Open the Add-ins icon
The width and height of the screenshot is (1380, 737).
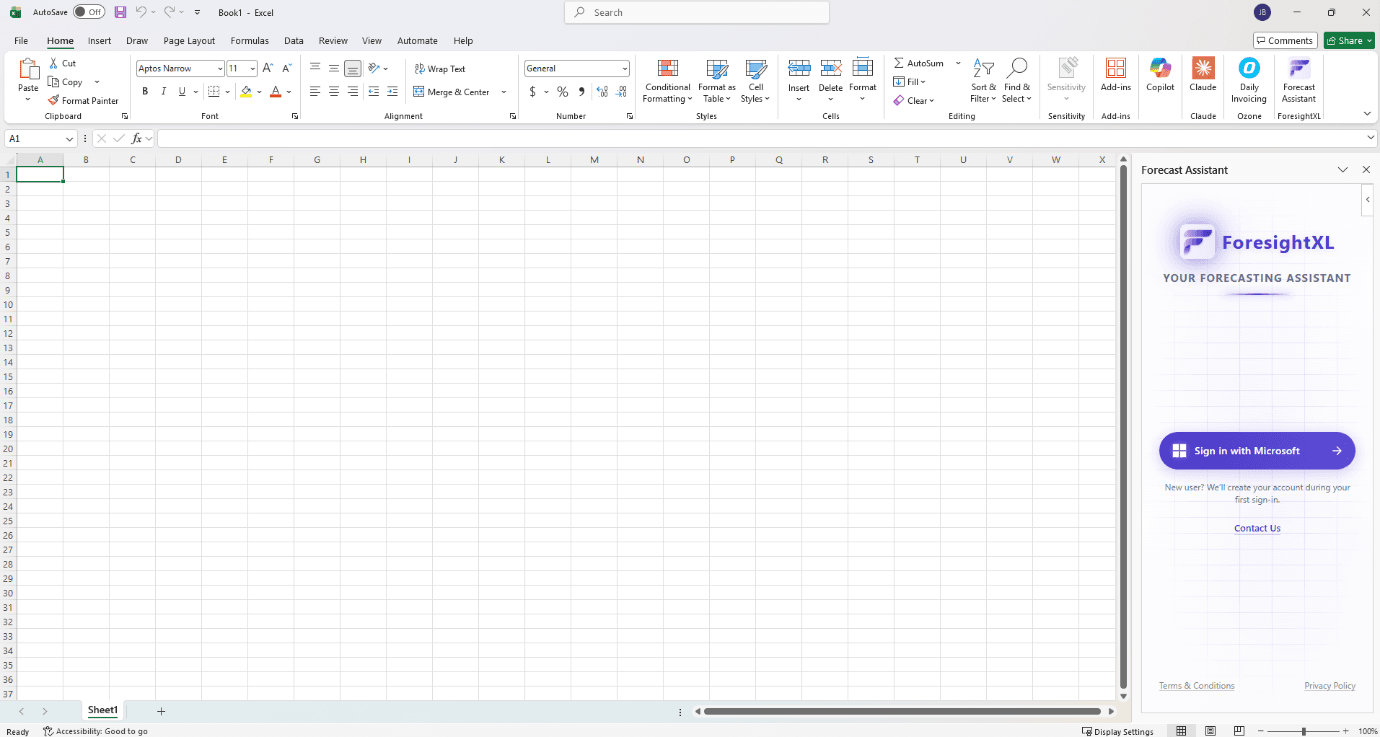pyautogui.click(x=1115, y=69)
